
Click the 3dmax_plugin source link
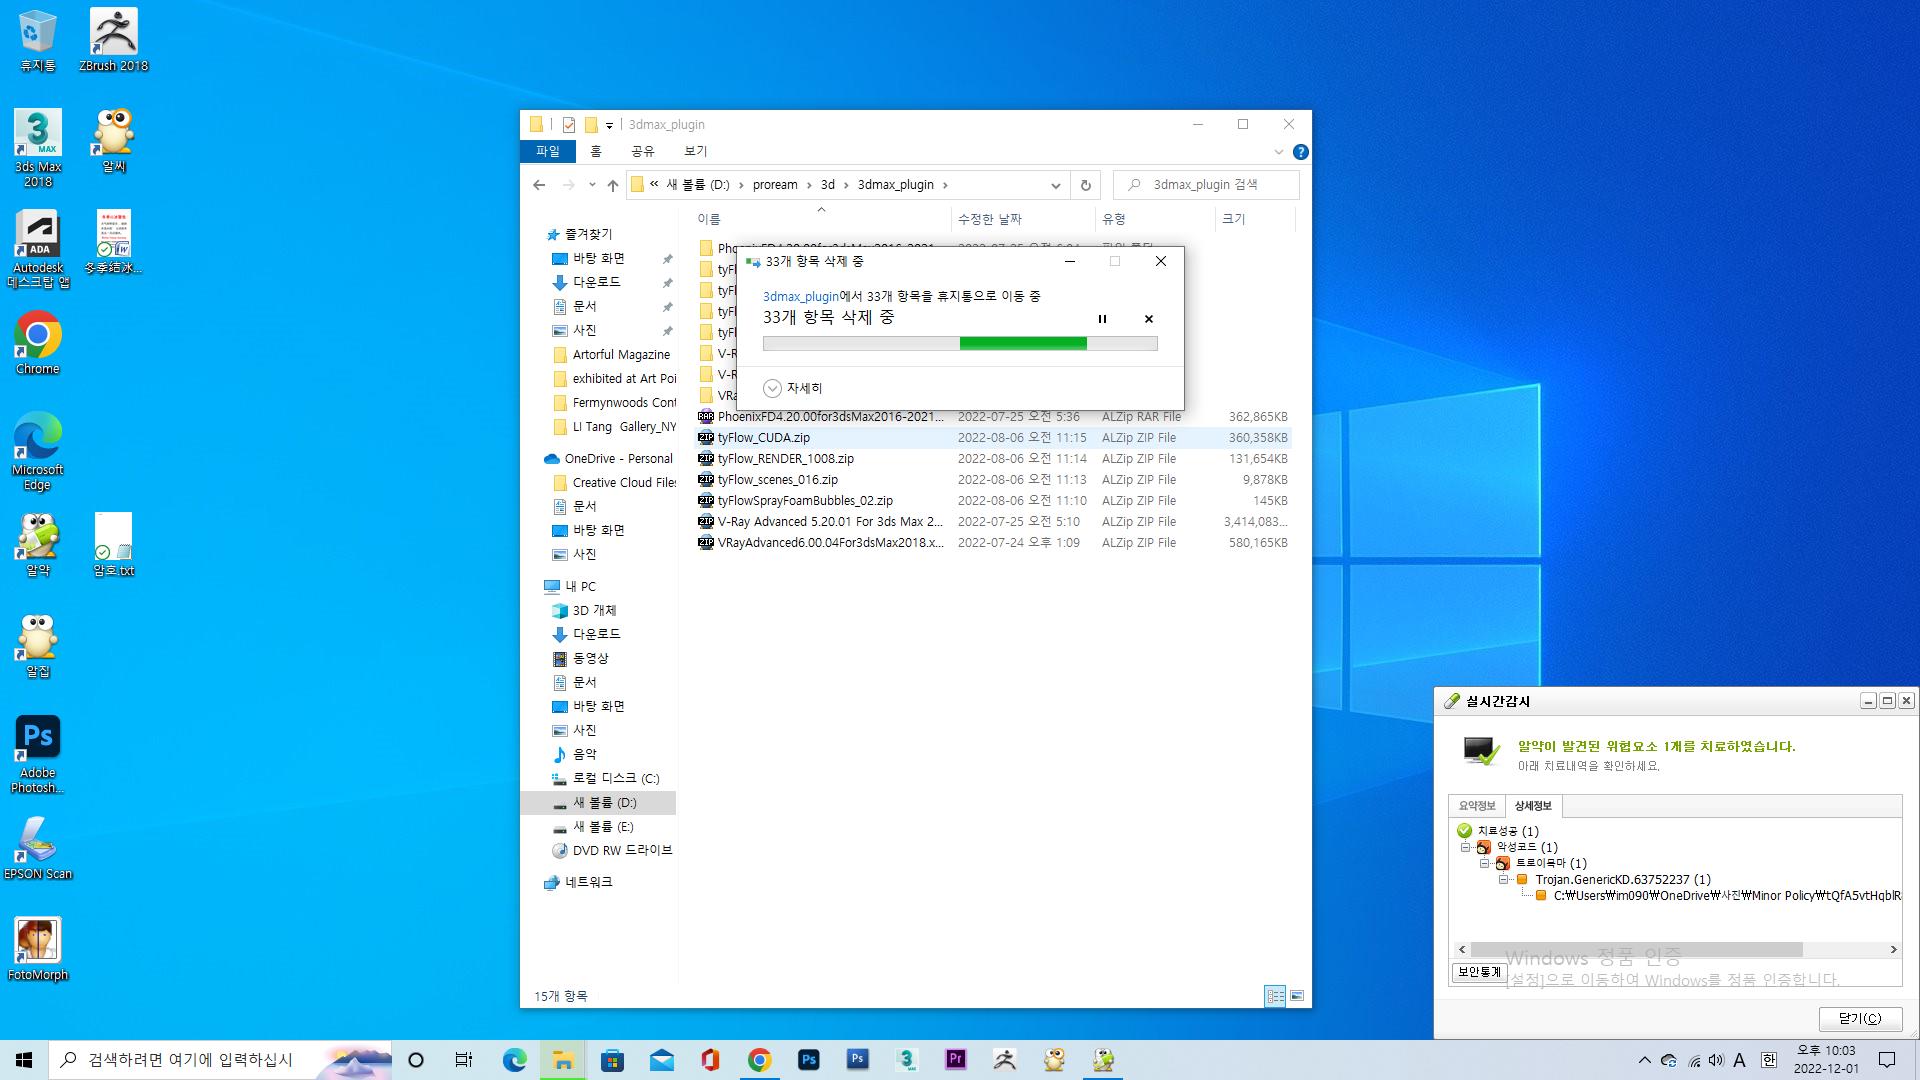click(x=800, y=296)
